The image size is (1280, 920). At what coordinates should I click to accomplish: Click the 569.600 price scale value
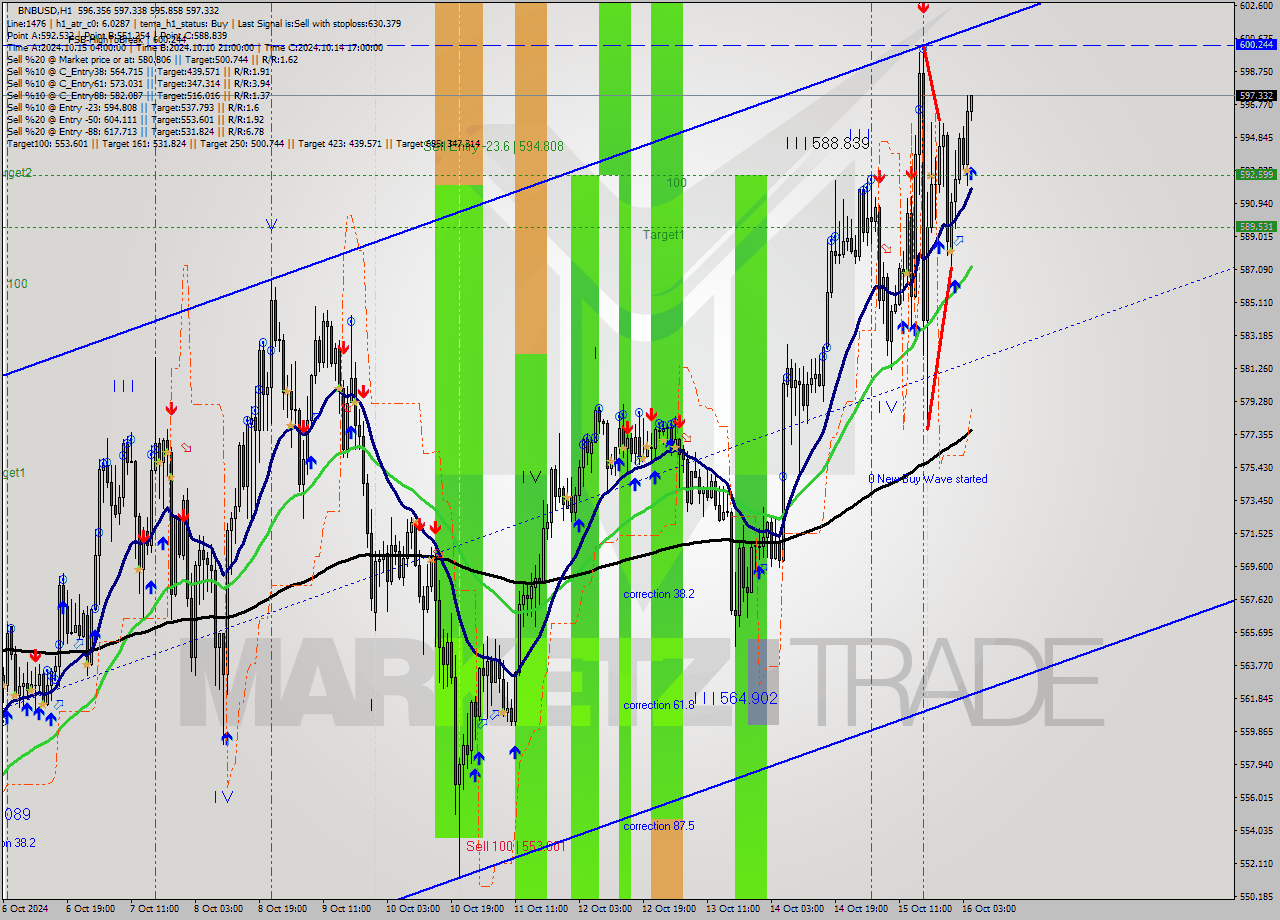1255,567
